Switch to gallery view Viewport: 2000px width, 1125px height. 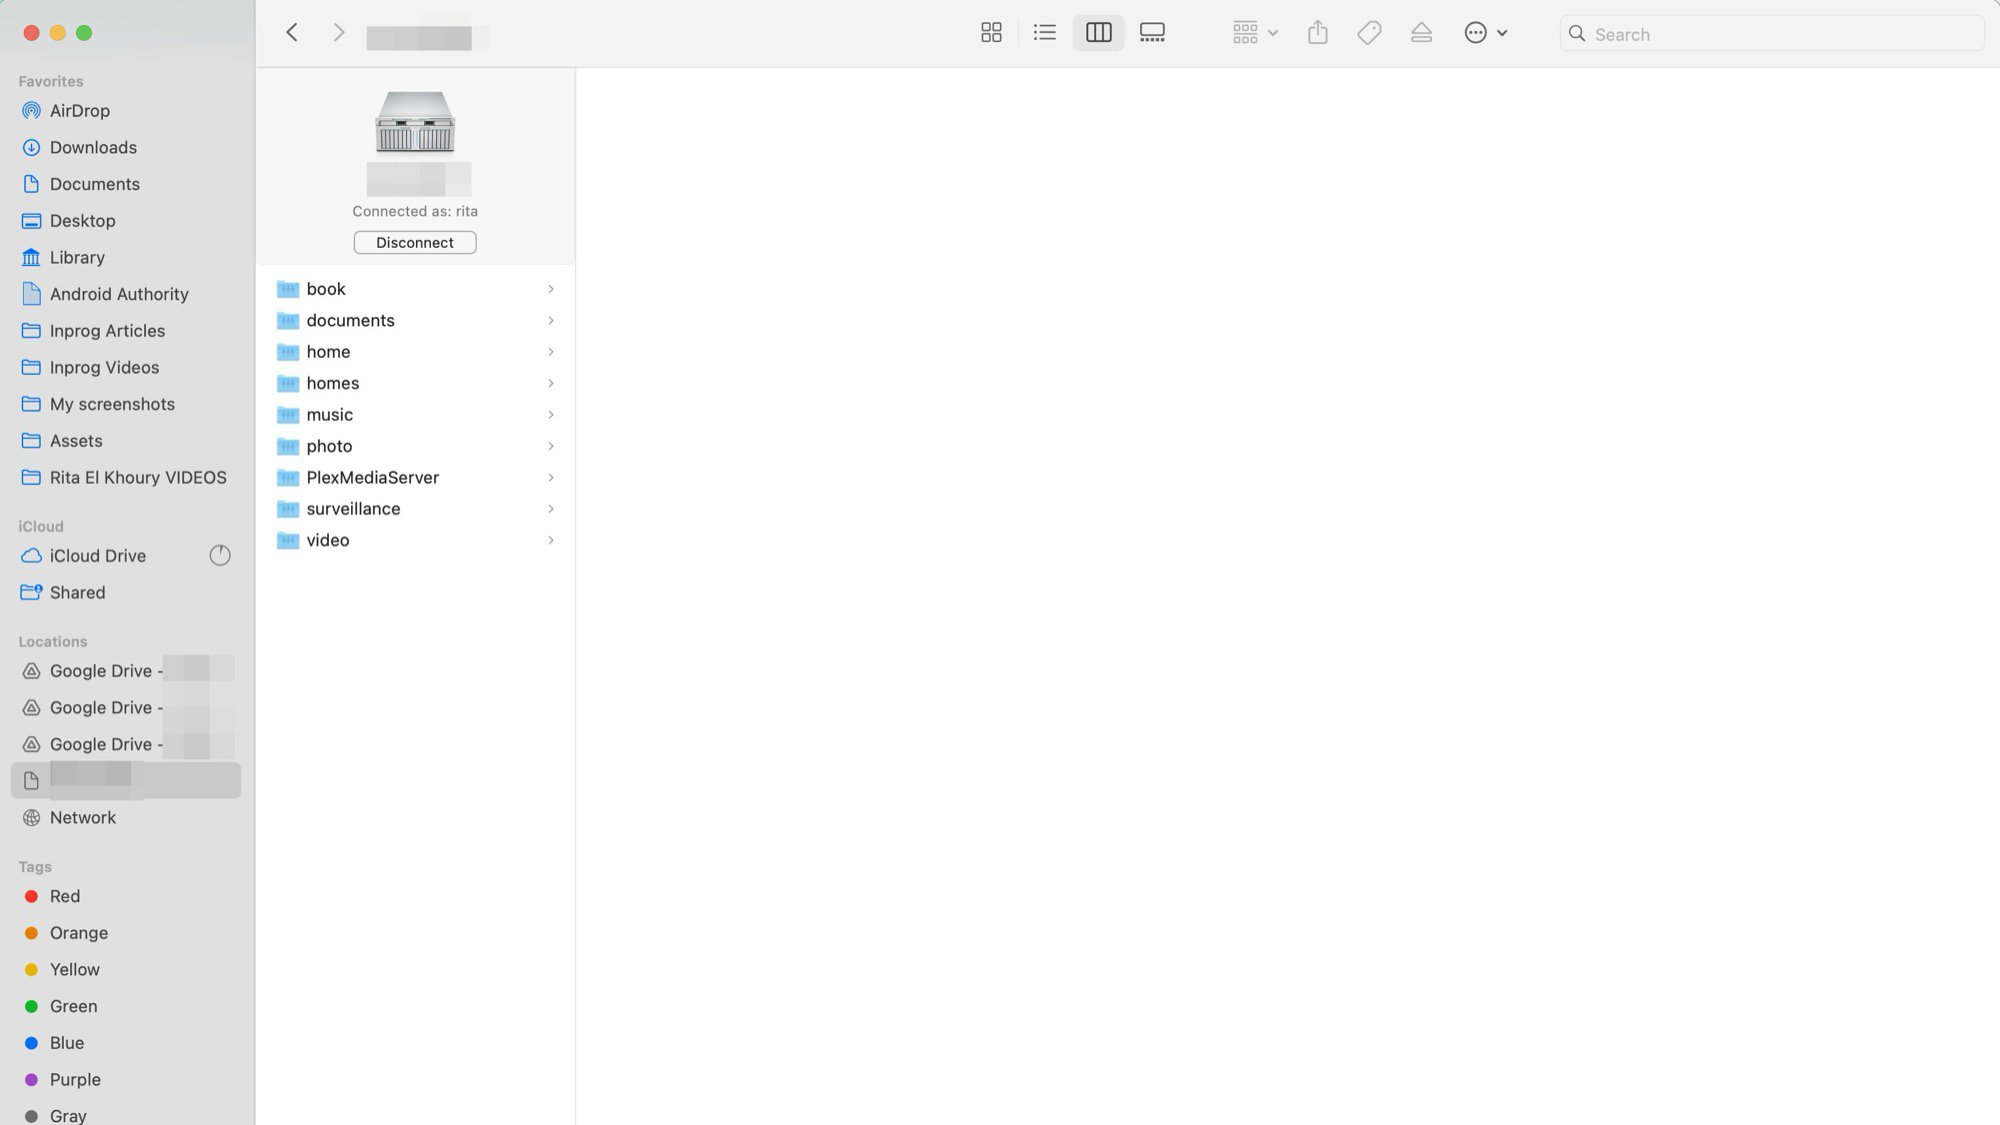pyautogui.click(x=1152, y=33)
